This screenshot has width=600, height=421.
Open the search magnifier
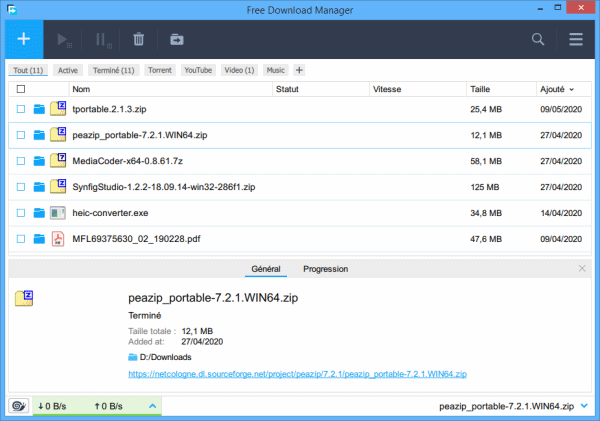pyautogui.click(x=538, y=39)
